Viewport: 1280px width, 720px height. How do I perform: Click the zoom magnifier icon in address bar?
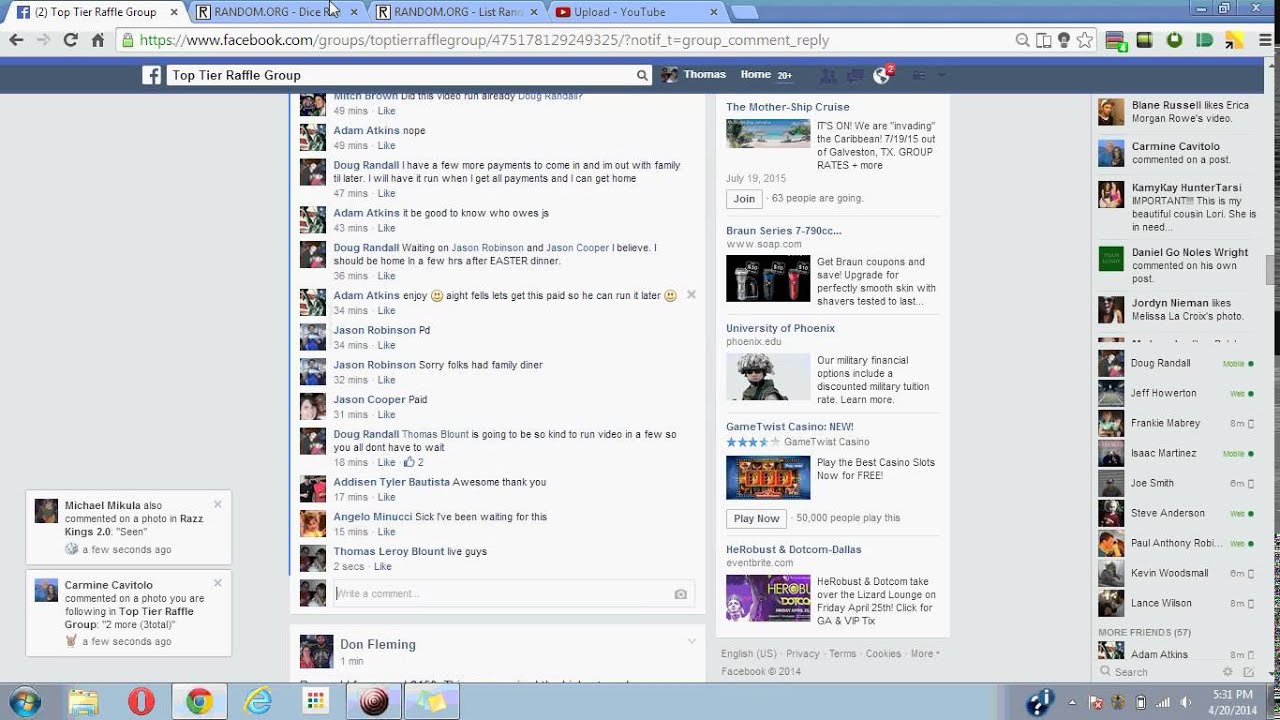[1022, 40]
